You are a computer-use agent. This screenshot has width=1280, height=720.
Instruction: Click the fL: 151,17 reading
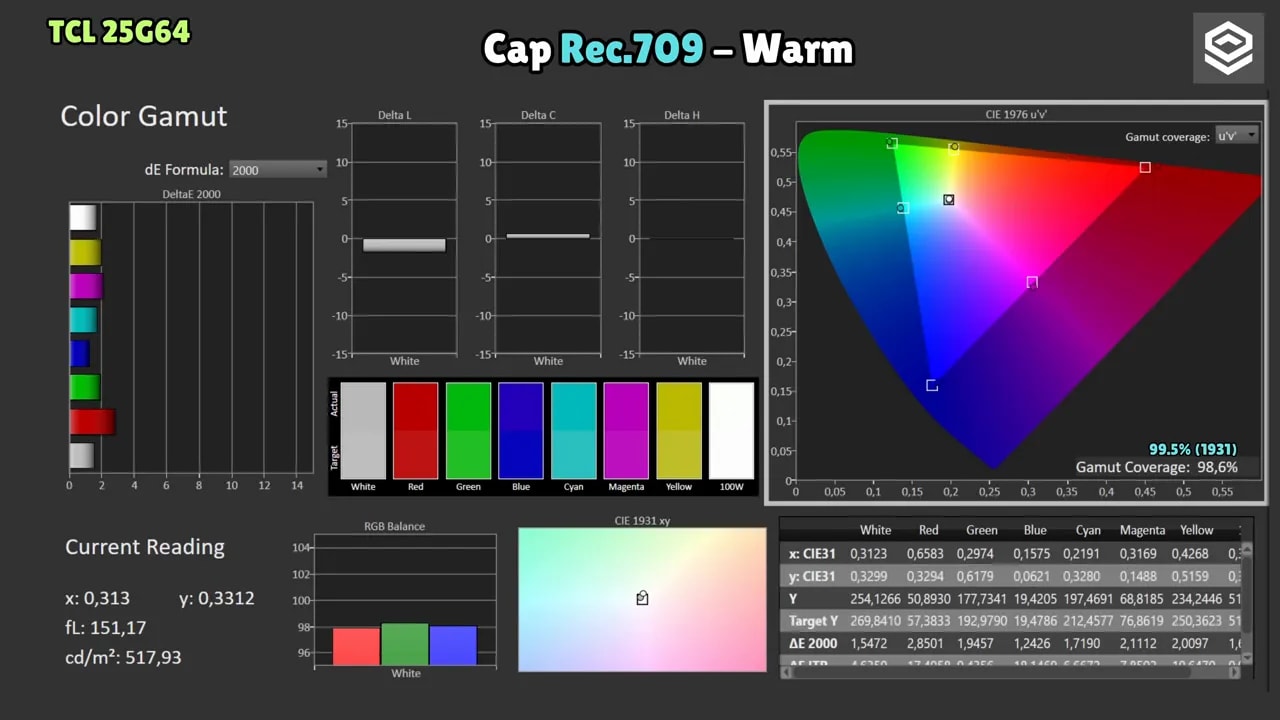tap(105, 628)
